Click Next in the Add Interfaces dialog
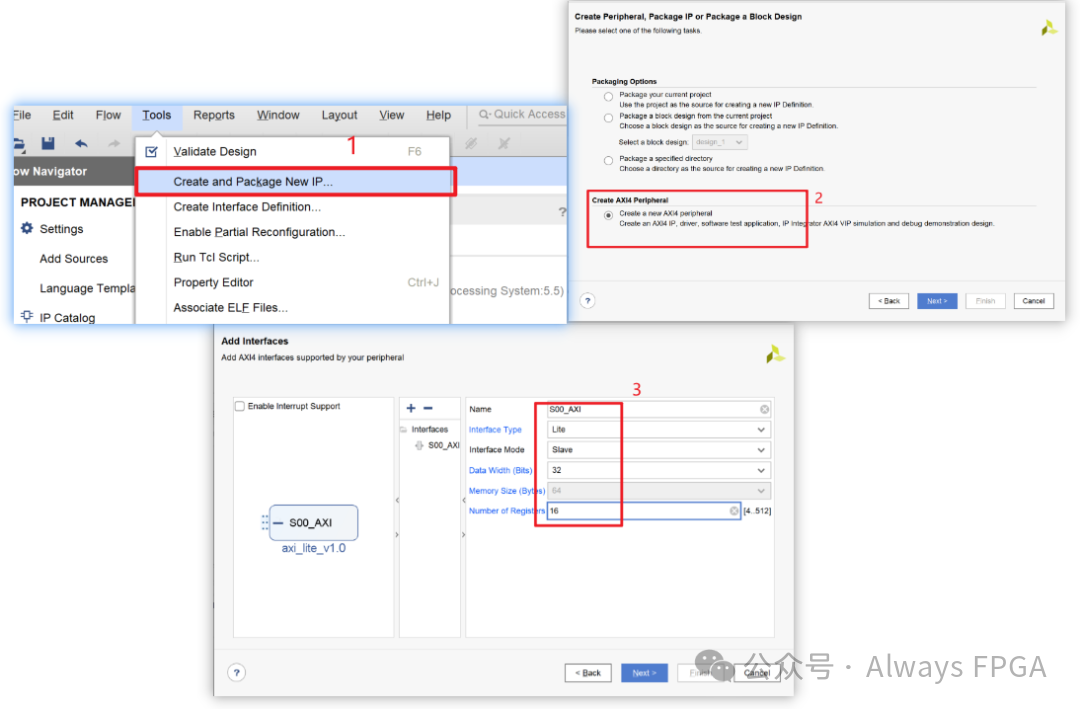 [x=644, y=672]
